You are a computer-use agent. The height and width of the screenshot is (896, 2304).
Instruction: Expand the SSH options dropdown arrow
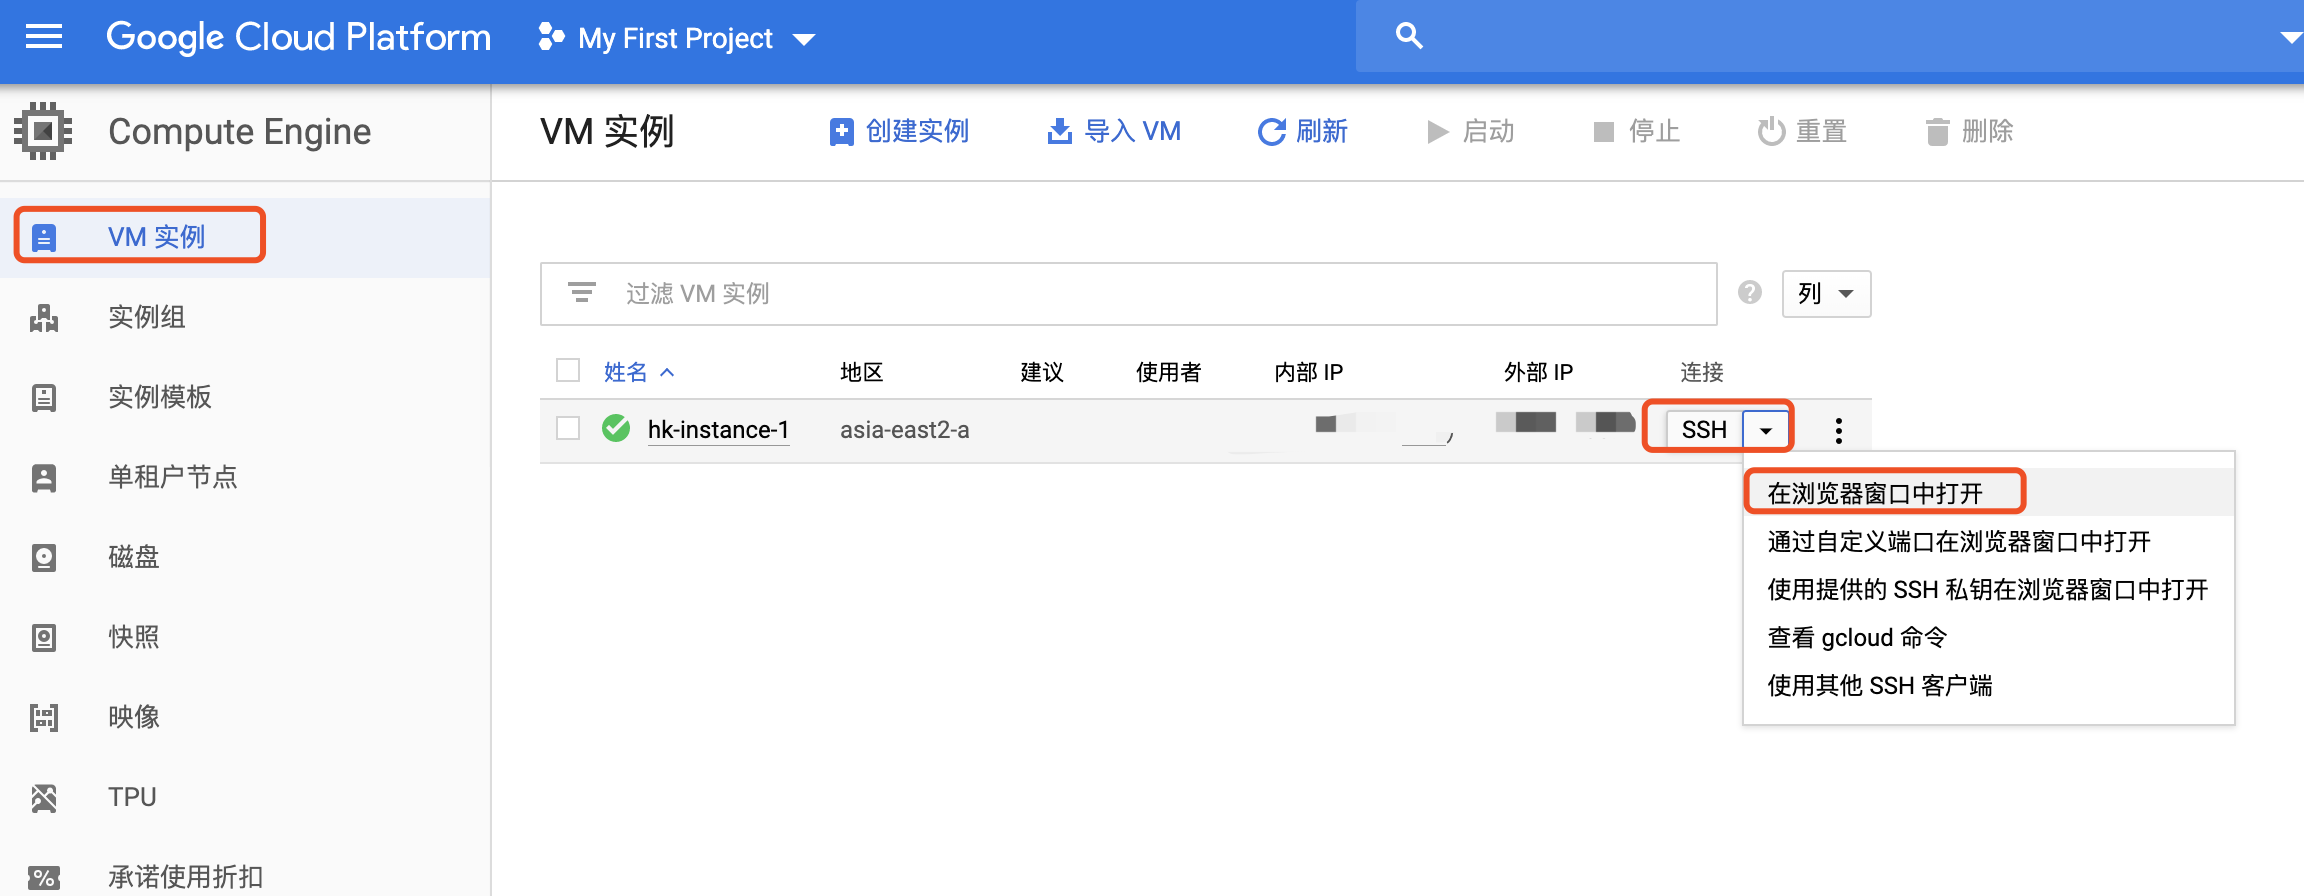[x=1766, y=430]
